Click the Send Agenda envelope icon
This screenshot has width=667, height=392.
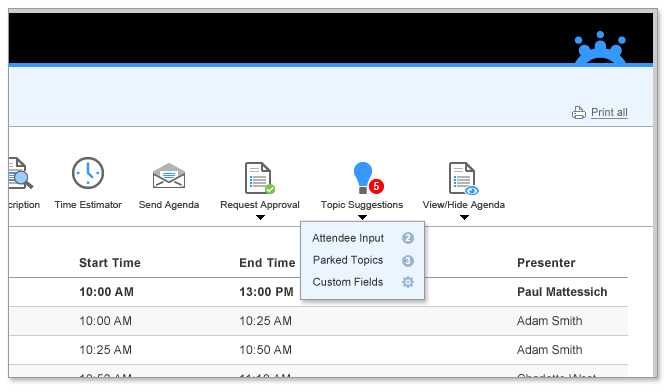[169, 176]
